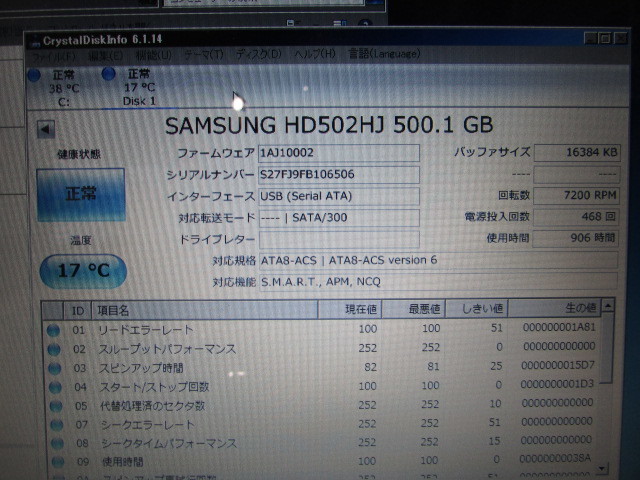640x480 pixels.
Task: Open the テーマ(T) menu
Action: click(x=204, y=55)
